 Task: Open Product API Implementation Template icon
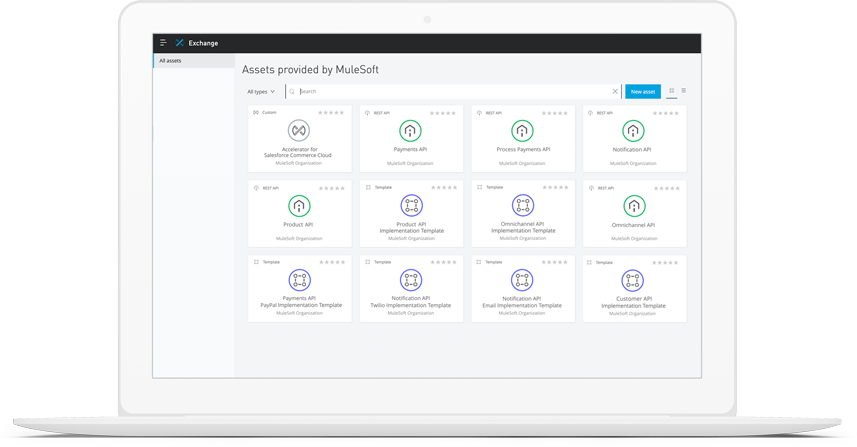(412, 205)
